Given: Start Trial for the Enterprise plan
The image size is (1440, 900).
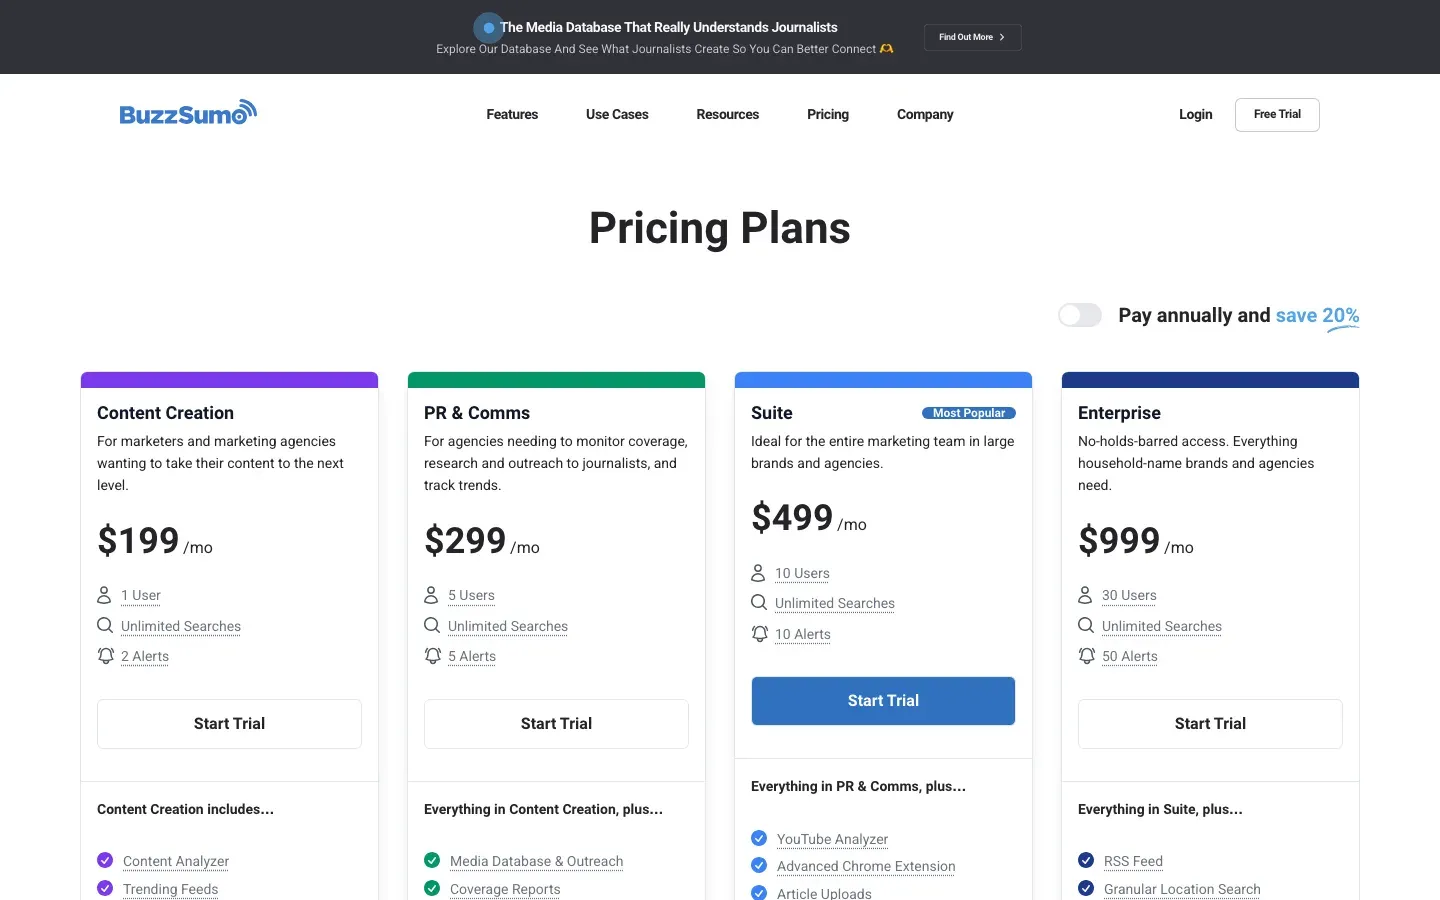Looking at the screenshot, I should (x=1210, y=724).
